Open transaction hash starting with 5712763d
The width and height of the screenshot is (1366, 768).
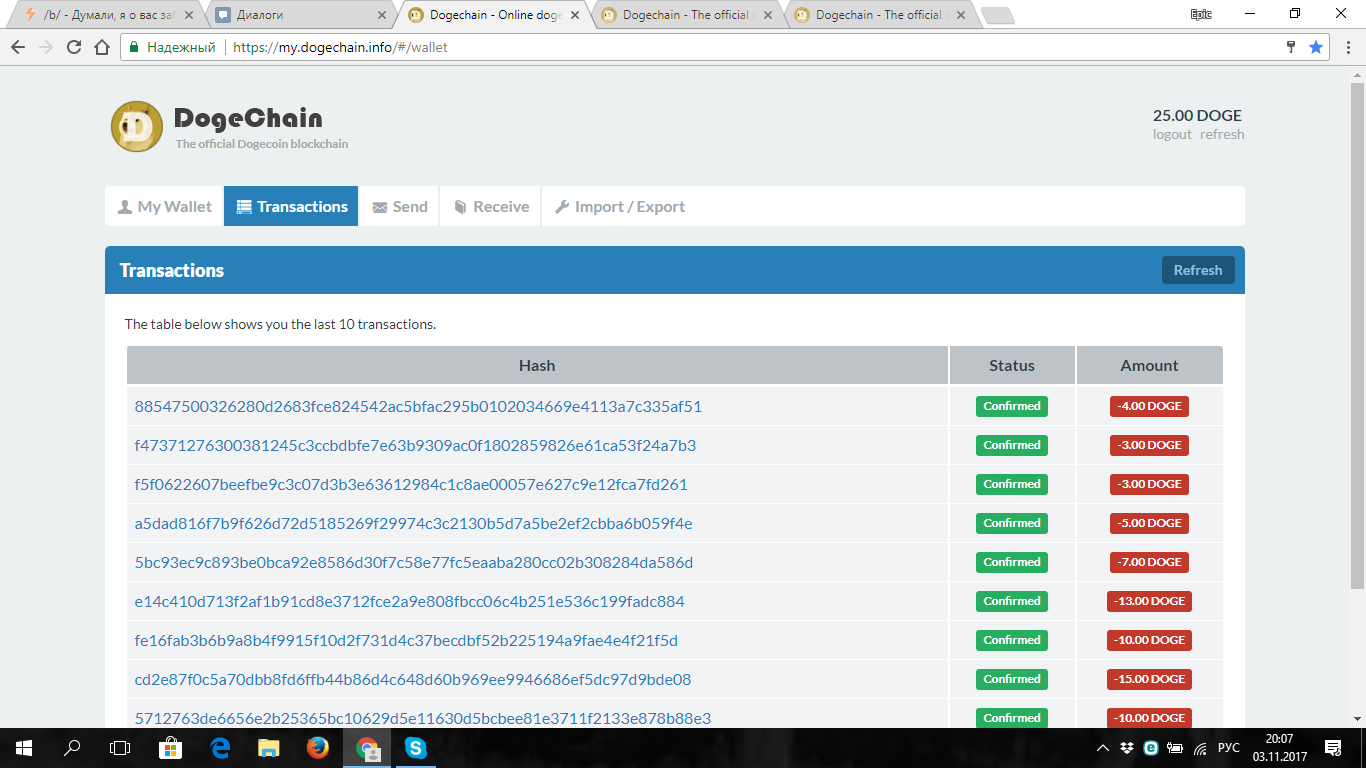coord(423,719)
